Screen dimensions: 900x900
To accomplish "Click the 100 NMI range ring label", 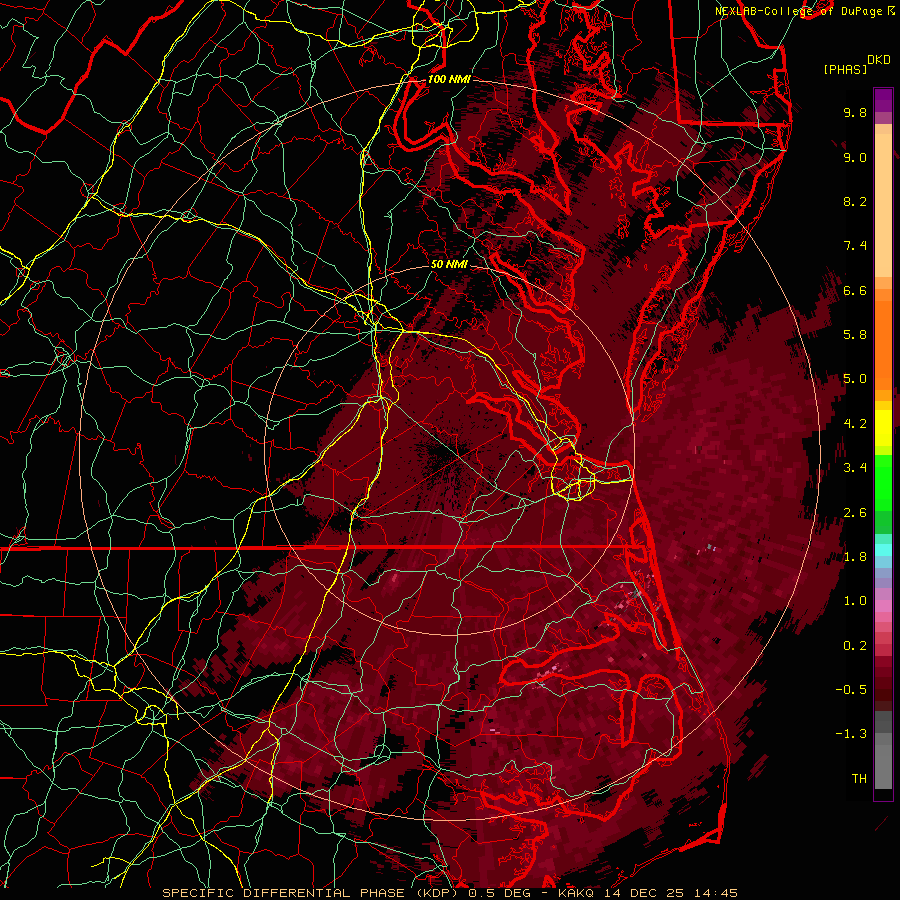I will (449, 79).
